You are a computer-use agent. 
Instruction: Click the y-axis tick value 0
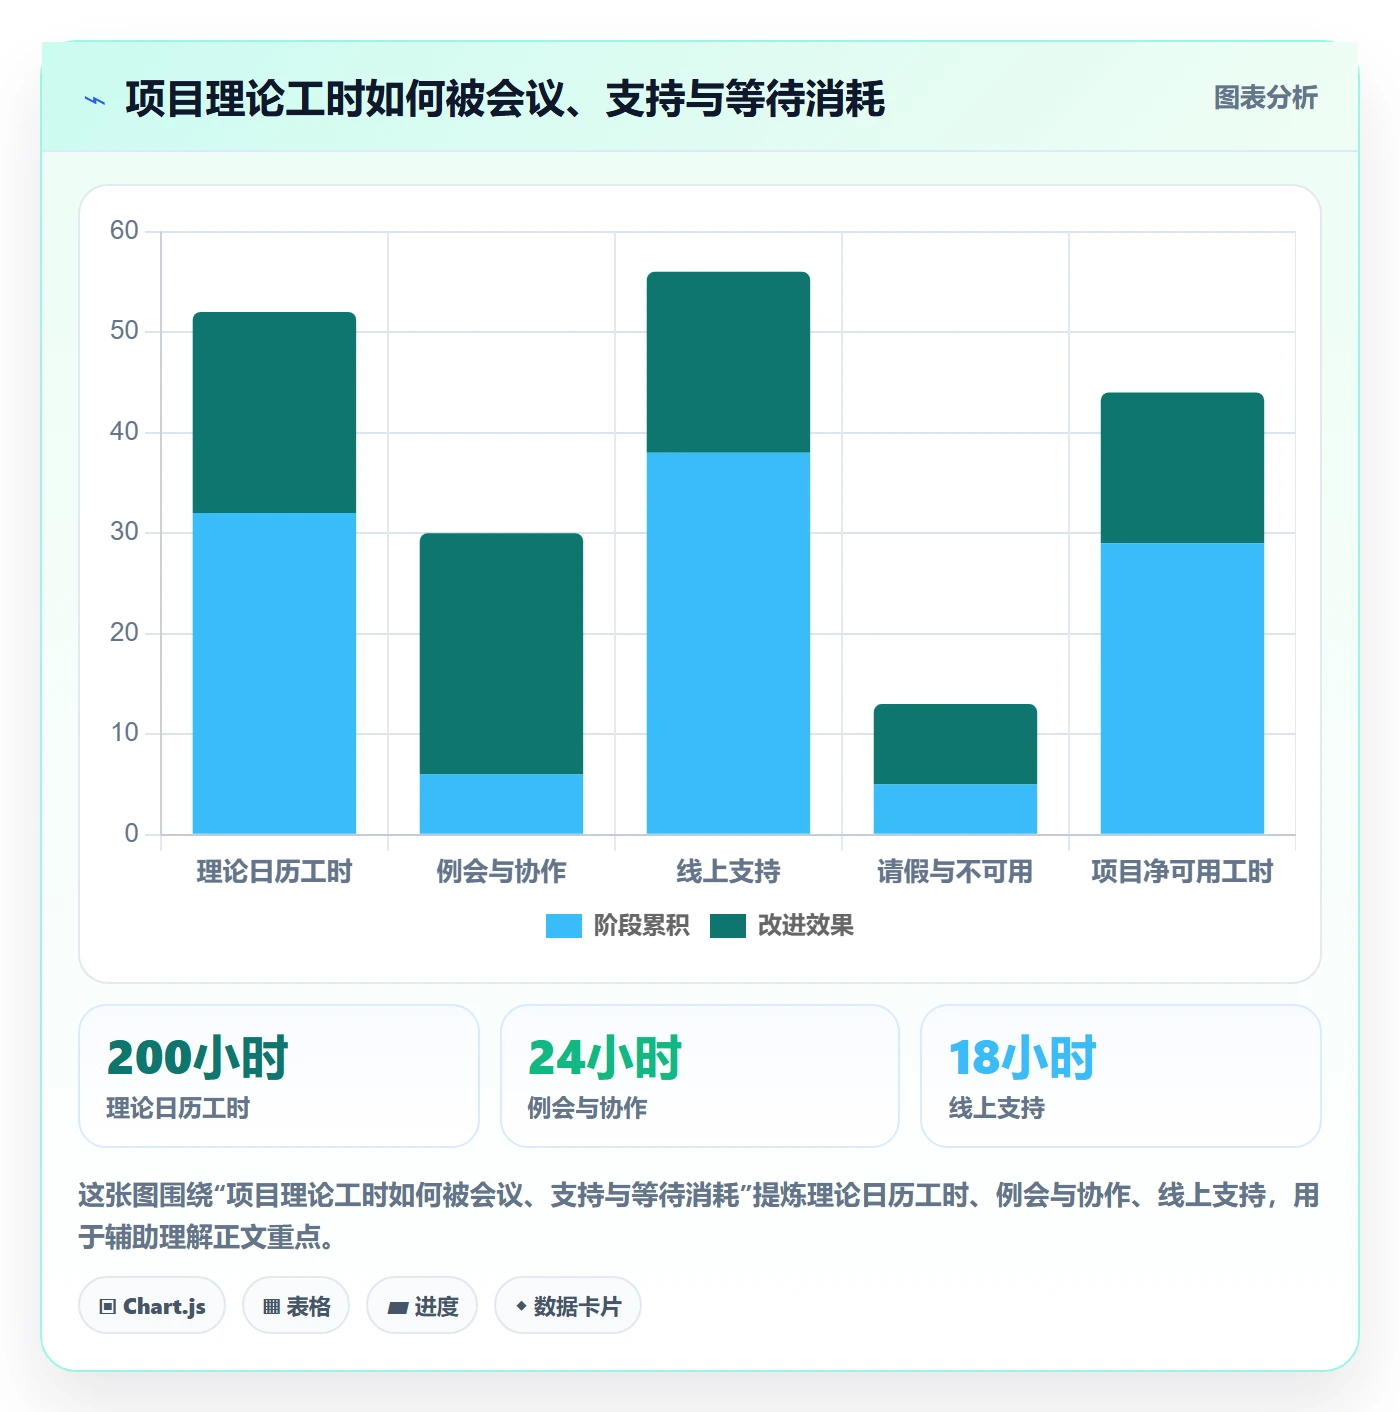point(131,834)
